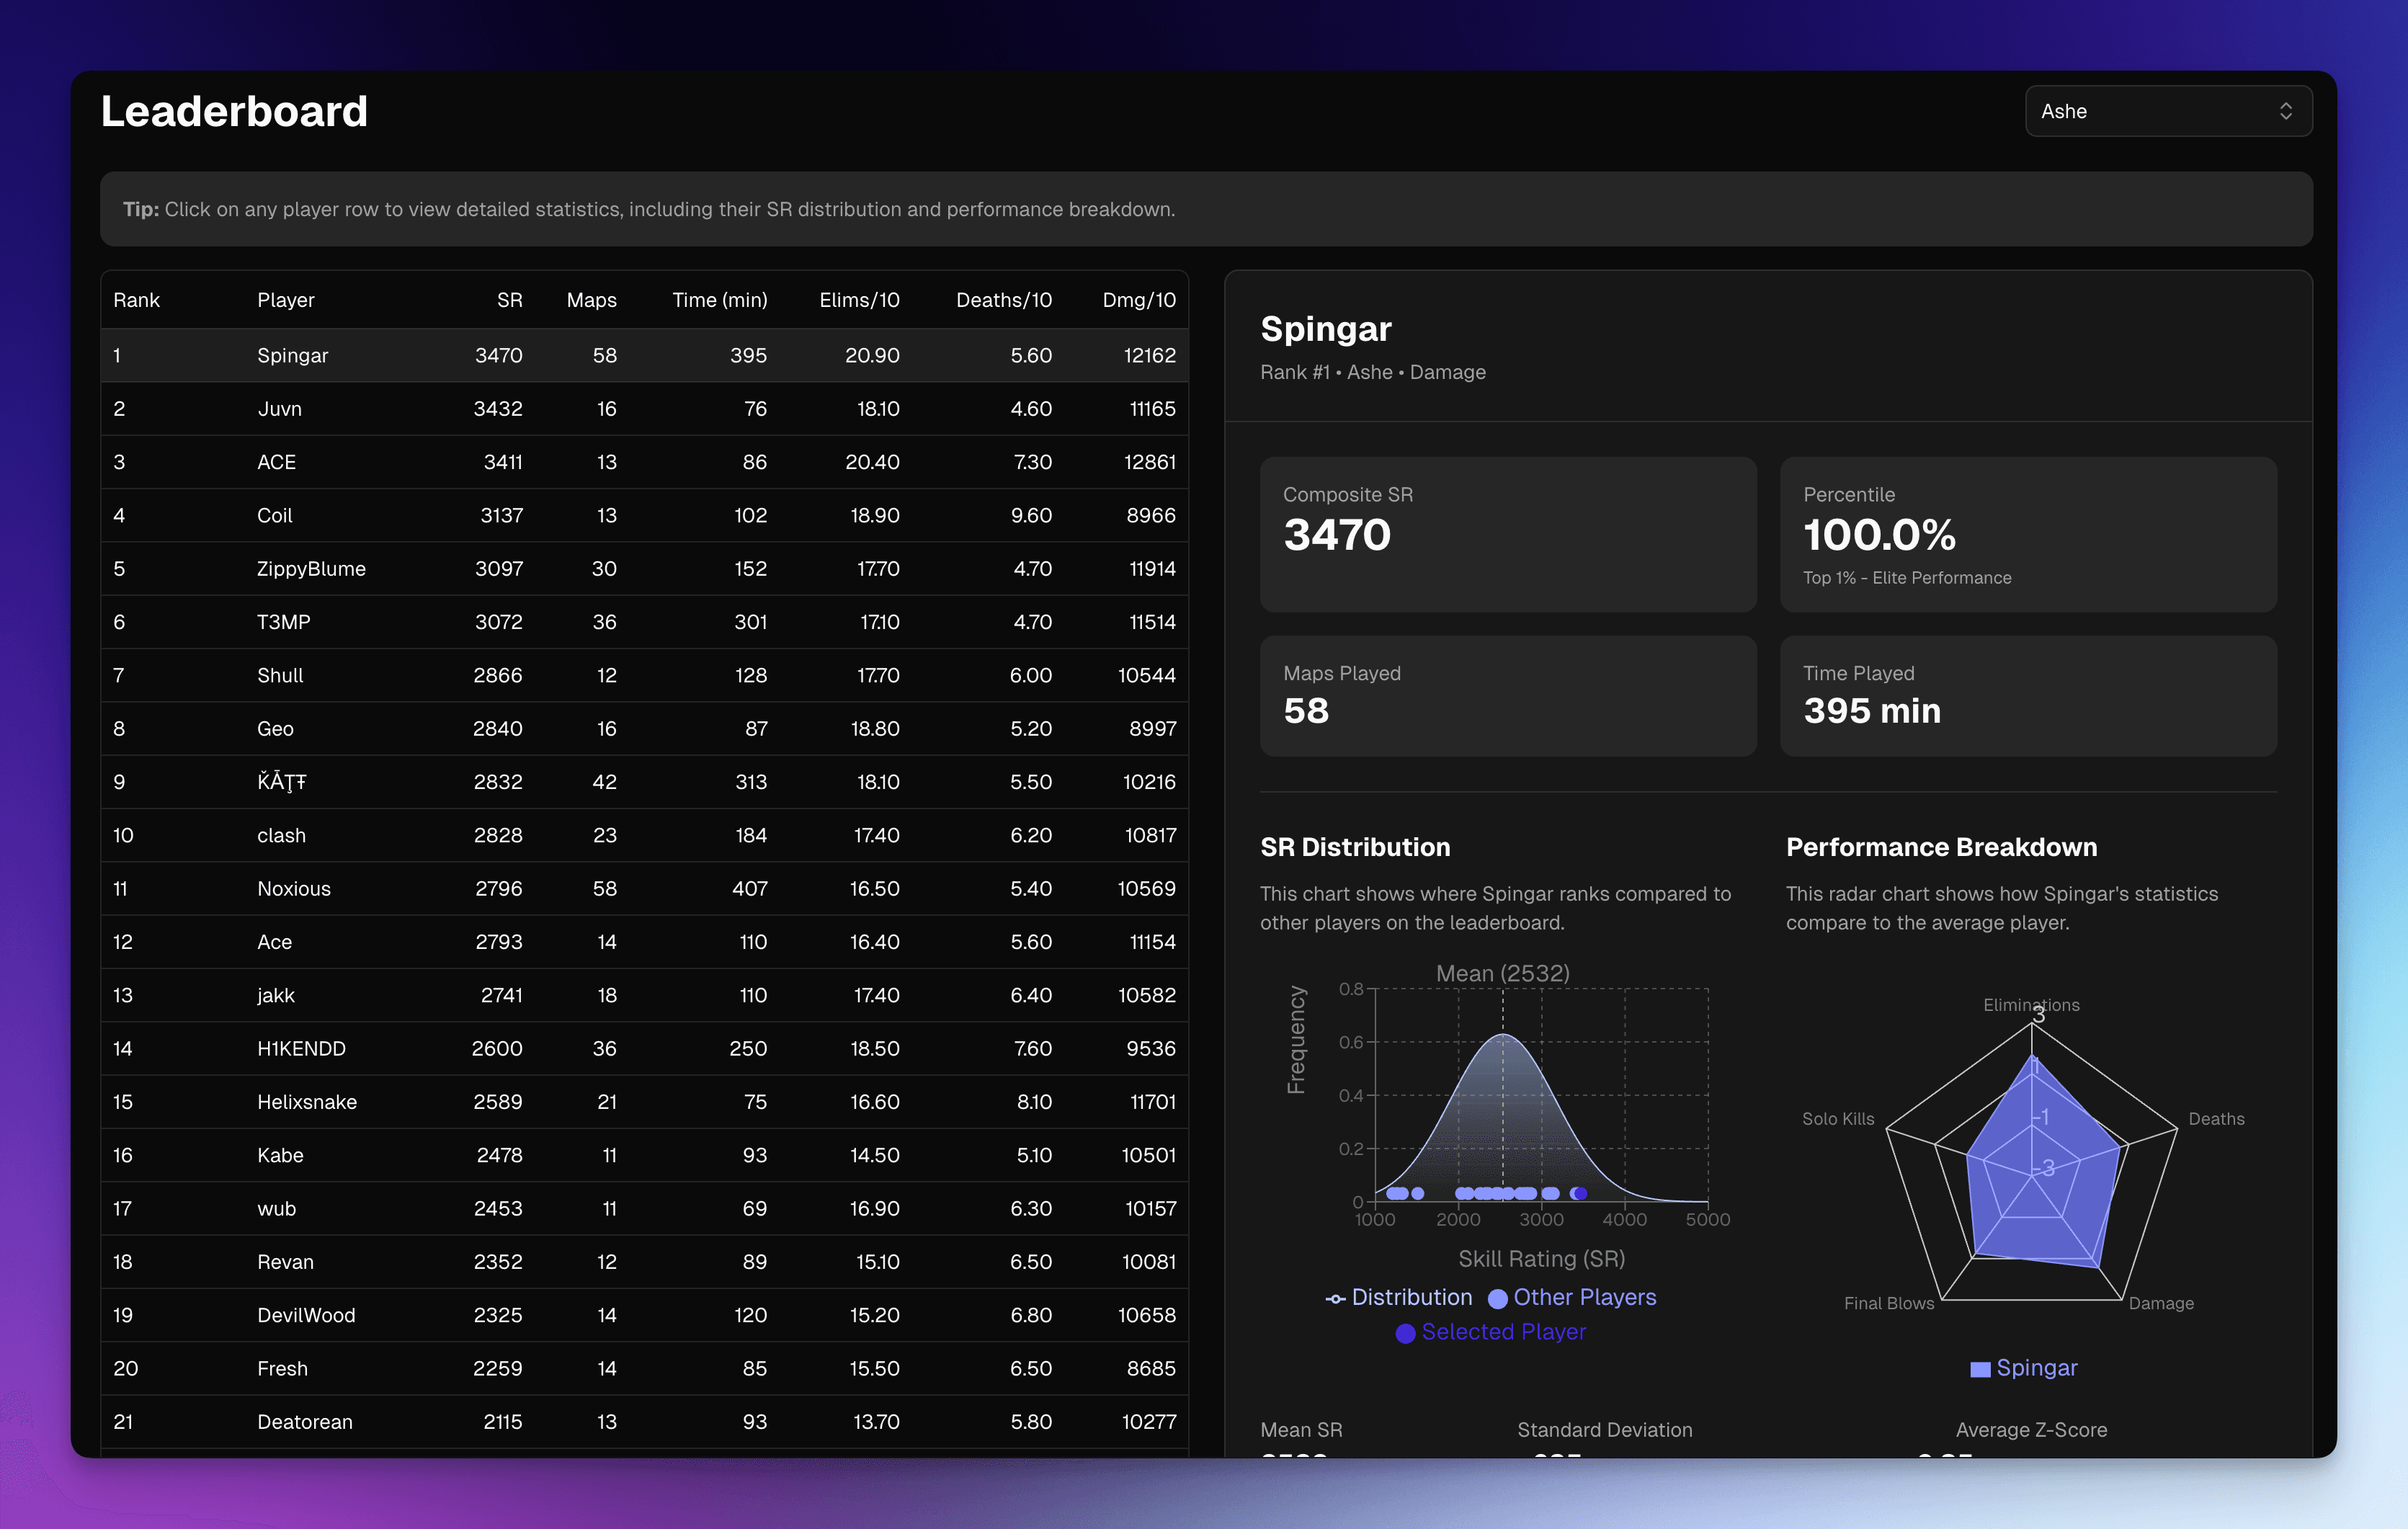Sort the leaderboard by SR column
This screenshot has height=1529, width=2408.
tap(509, 299)
